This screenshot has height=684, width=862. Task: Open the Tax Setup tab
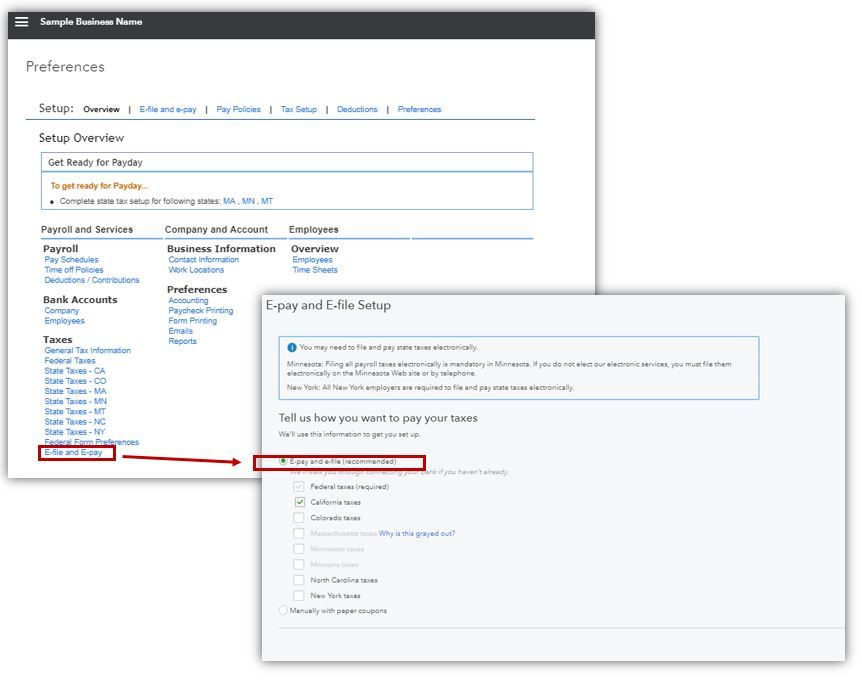click(299, 109)
